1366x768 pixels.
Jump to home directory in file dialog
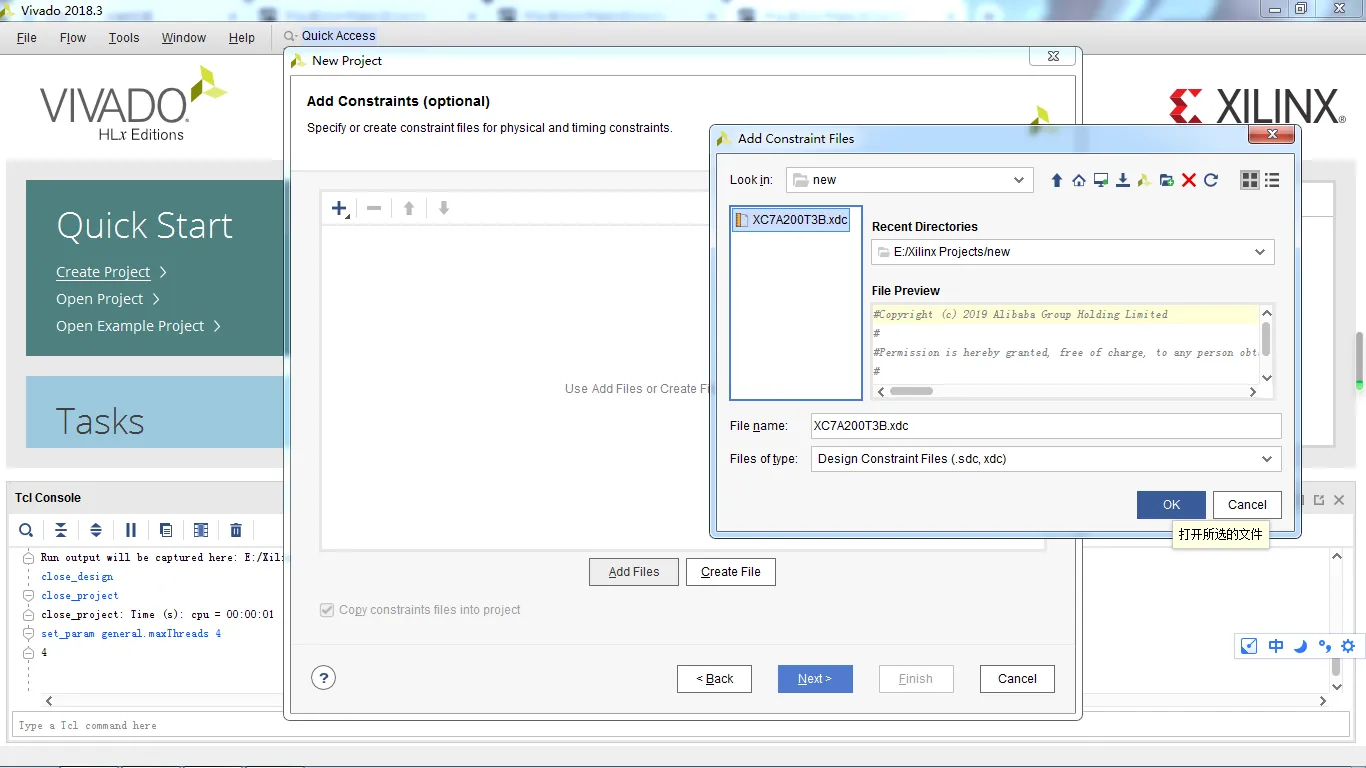pyautogui.click(x=1079, y=180)
